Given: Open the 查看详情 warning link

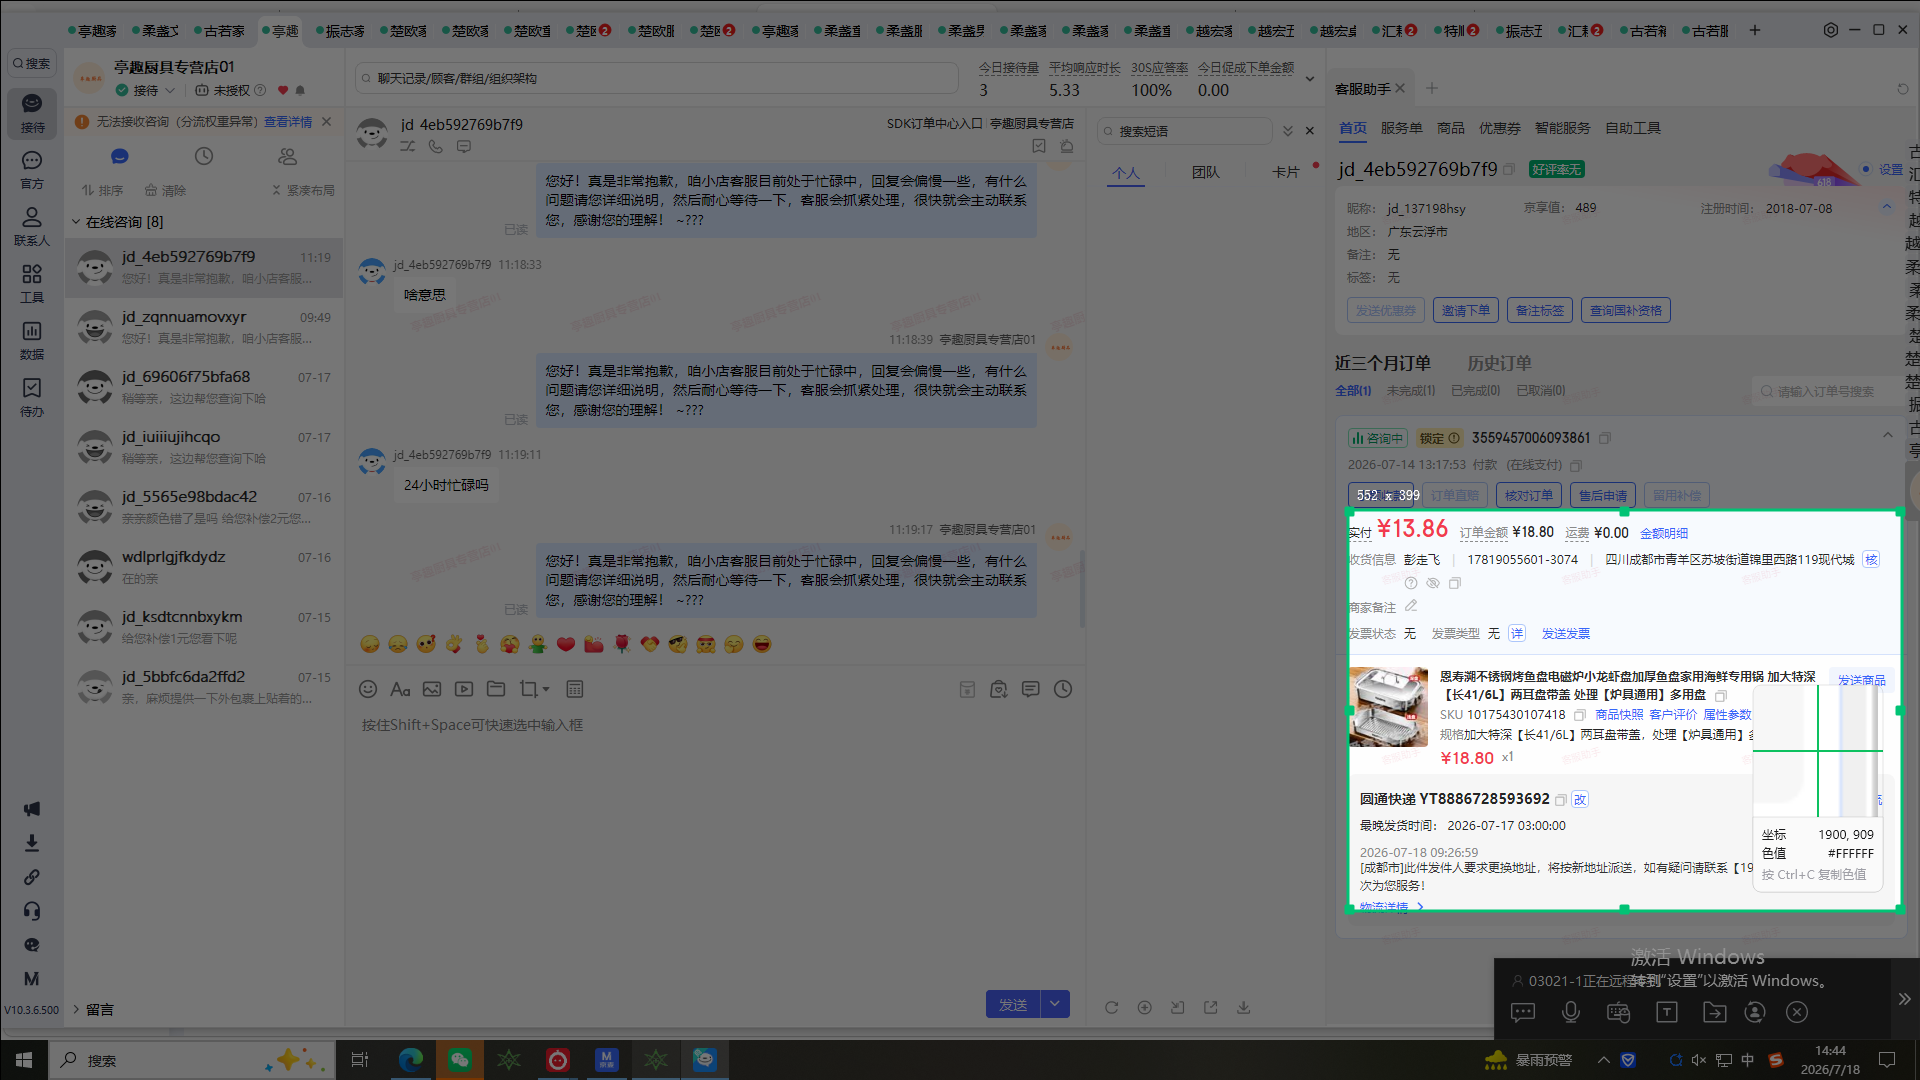Looking at the screenshot, I should coord(288,122).
